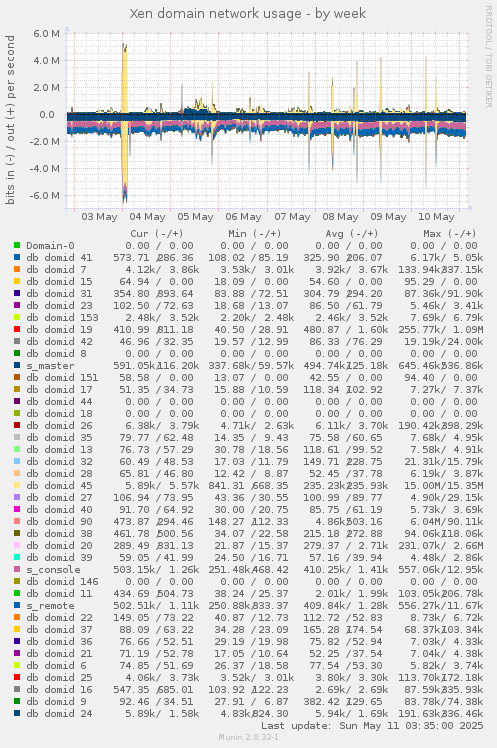The width and height of the screenshot is (497, 748).
Task: Click the 'db domid 42' legend label
Action: 59,342
